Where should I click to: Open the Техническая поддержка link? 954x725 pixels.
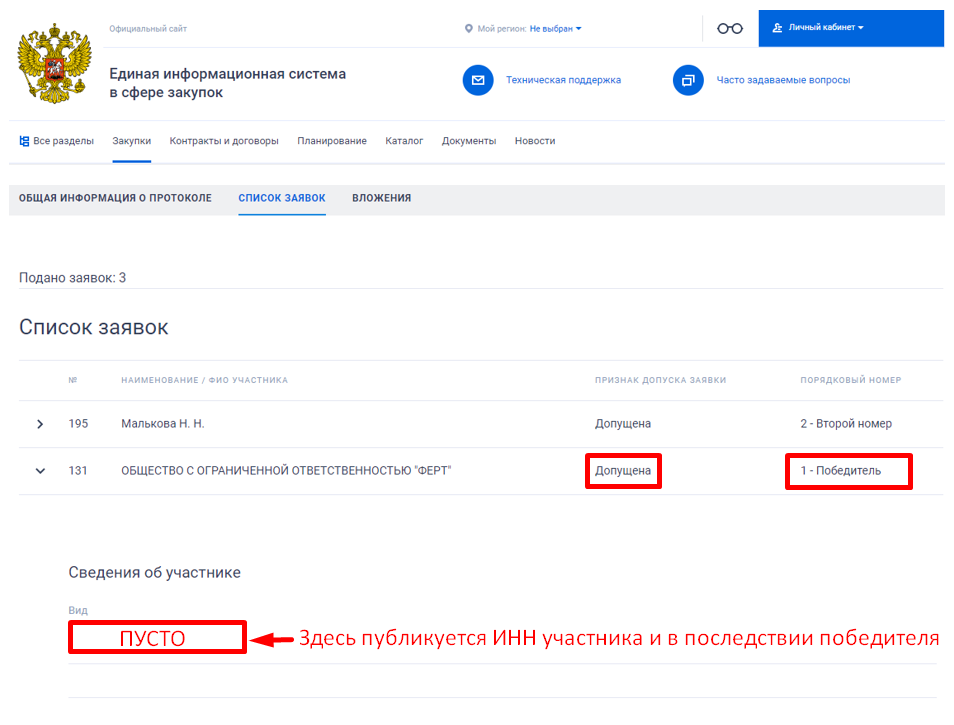point(563,80)
